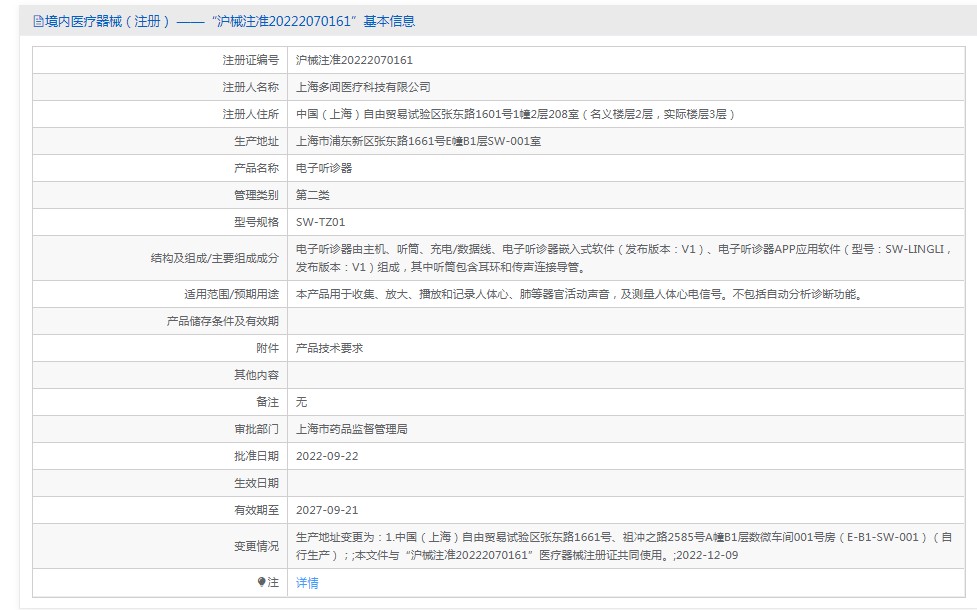Select attachment value 产品技术要求
The image size is (977, 610).
(x=330, y=348)
